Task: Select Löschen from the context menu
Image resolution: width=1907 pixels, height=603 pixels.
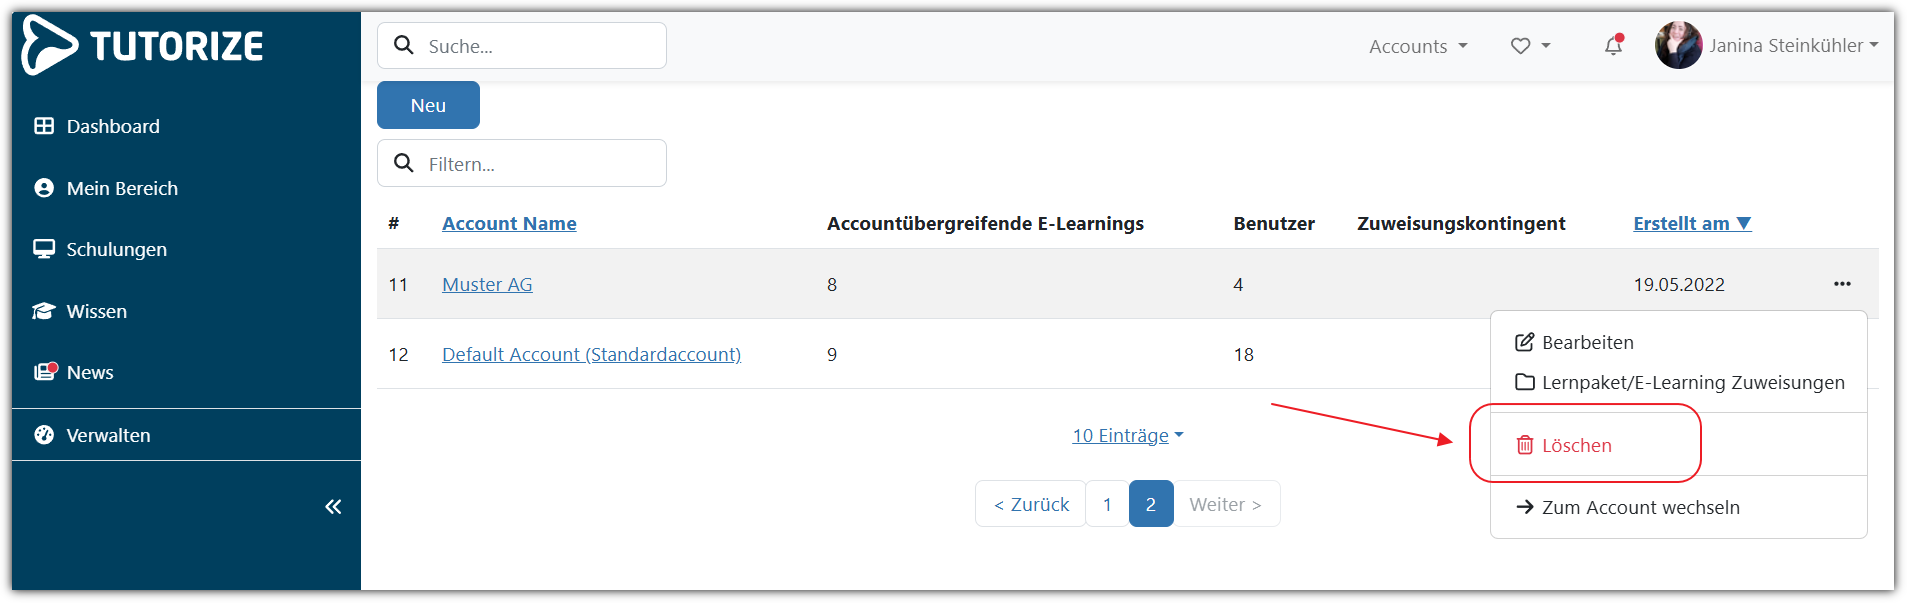Action: pyautogui.click(x=1576, y=446)
